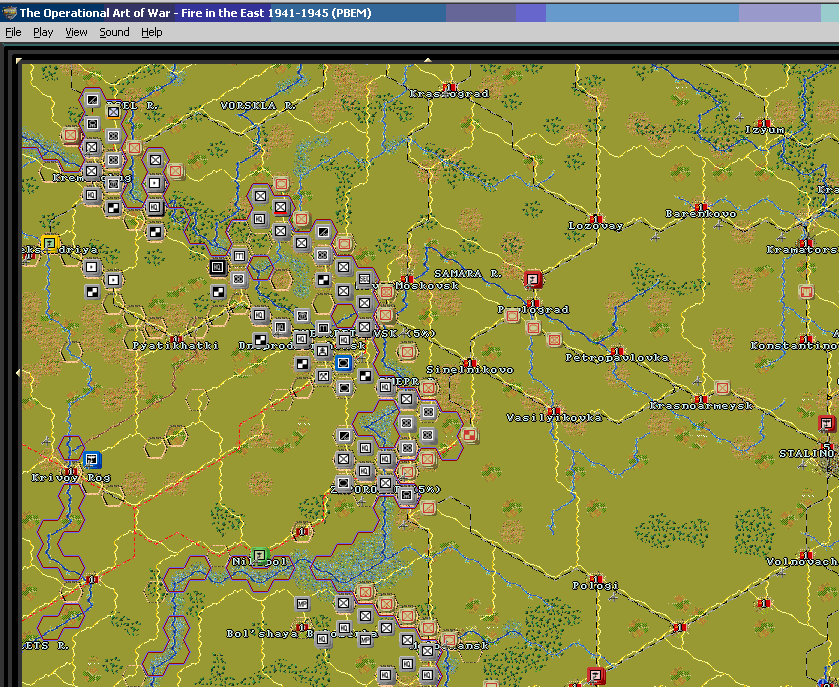The height and width of the screenshot is (688, 840).
Task: Click the Krasnograd objective flag
Action: coord(449,86)
